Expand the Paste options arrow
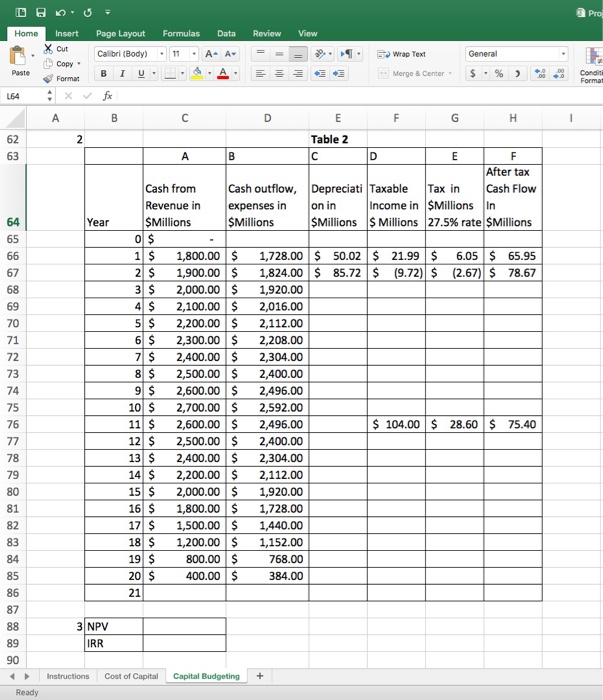 pos(33,56)
